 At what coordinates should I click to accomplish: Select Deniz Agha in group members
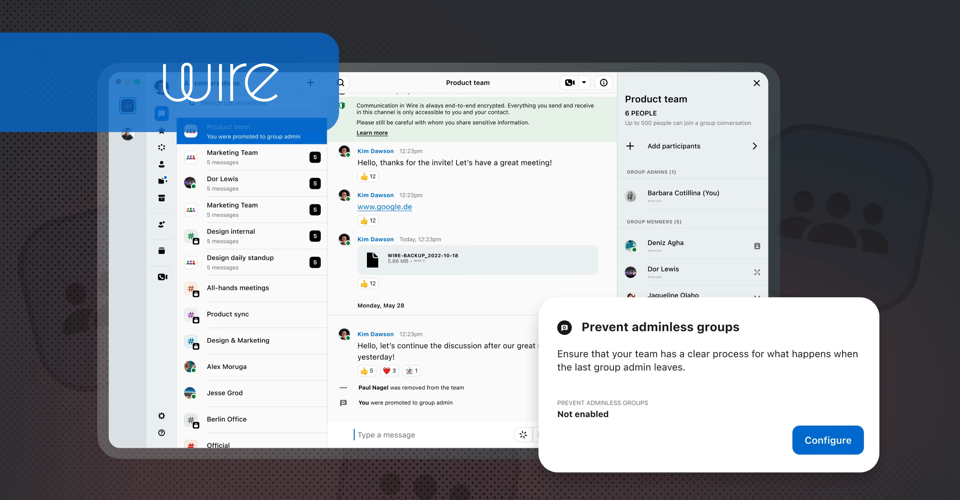[692, 246]
